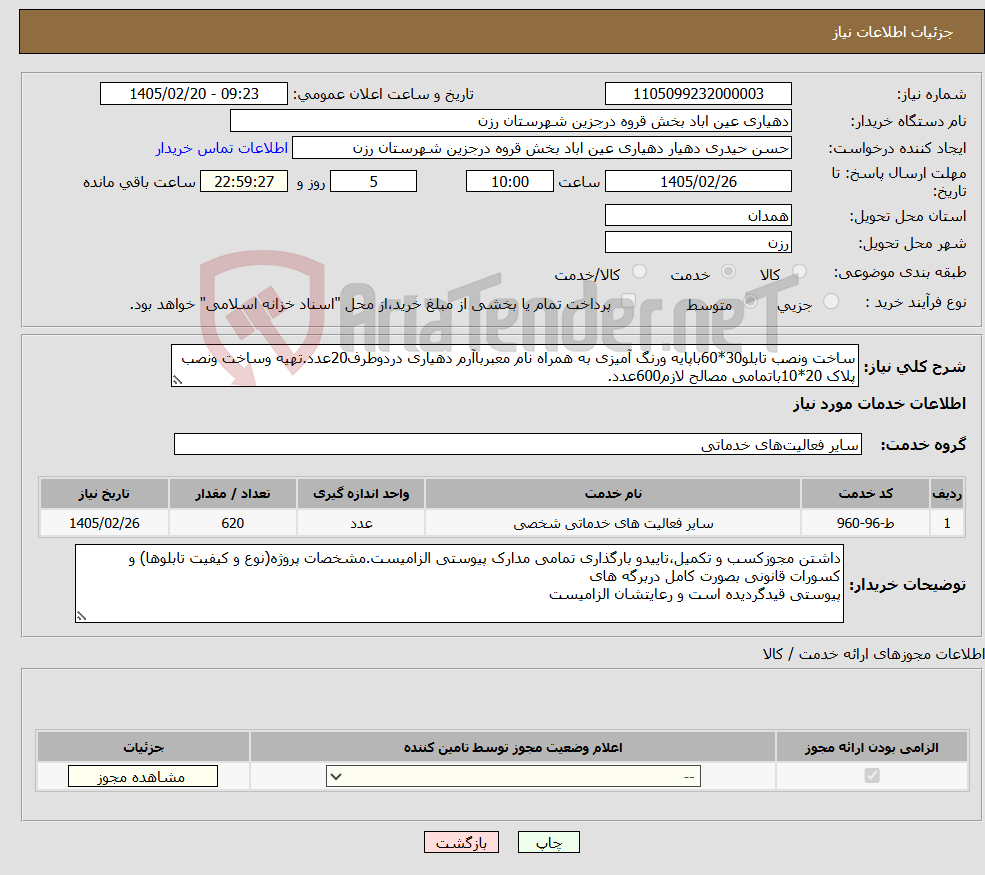The height and width of the screenshot is (875, 985).
Task: Select the کالا/خدمت radio option
Action: point(639,271)
